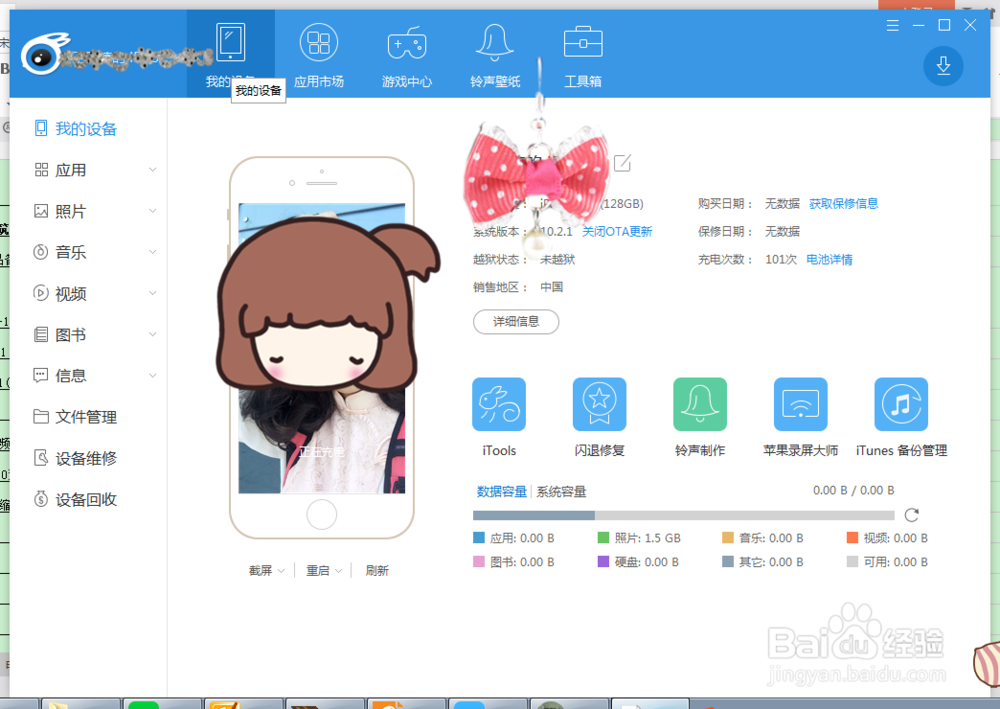Open the 电池详情 battery details link
The image size is (1000, 709).
click(830, 259)
